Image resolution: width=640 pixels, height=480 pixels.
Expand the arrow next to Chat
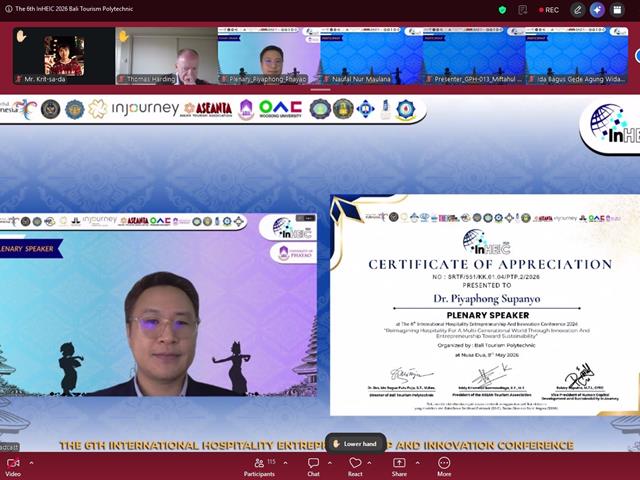(330, 463)
